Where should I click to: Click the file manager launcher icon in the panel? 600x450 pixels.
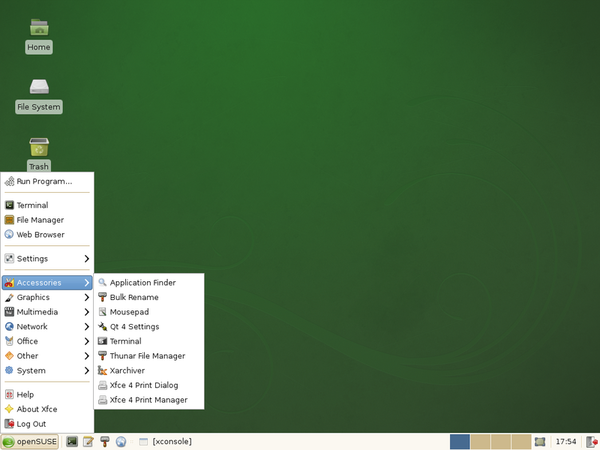104,442
